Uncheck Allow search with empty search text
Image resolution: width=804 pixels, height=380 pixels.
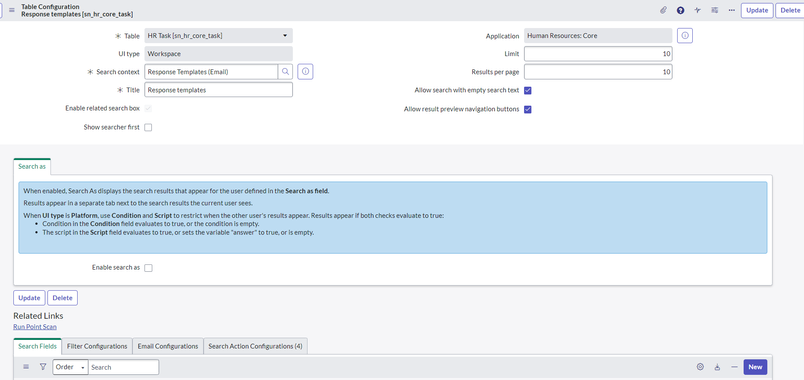tap(528, 90)
